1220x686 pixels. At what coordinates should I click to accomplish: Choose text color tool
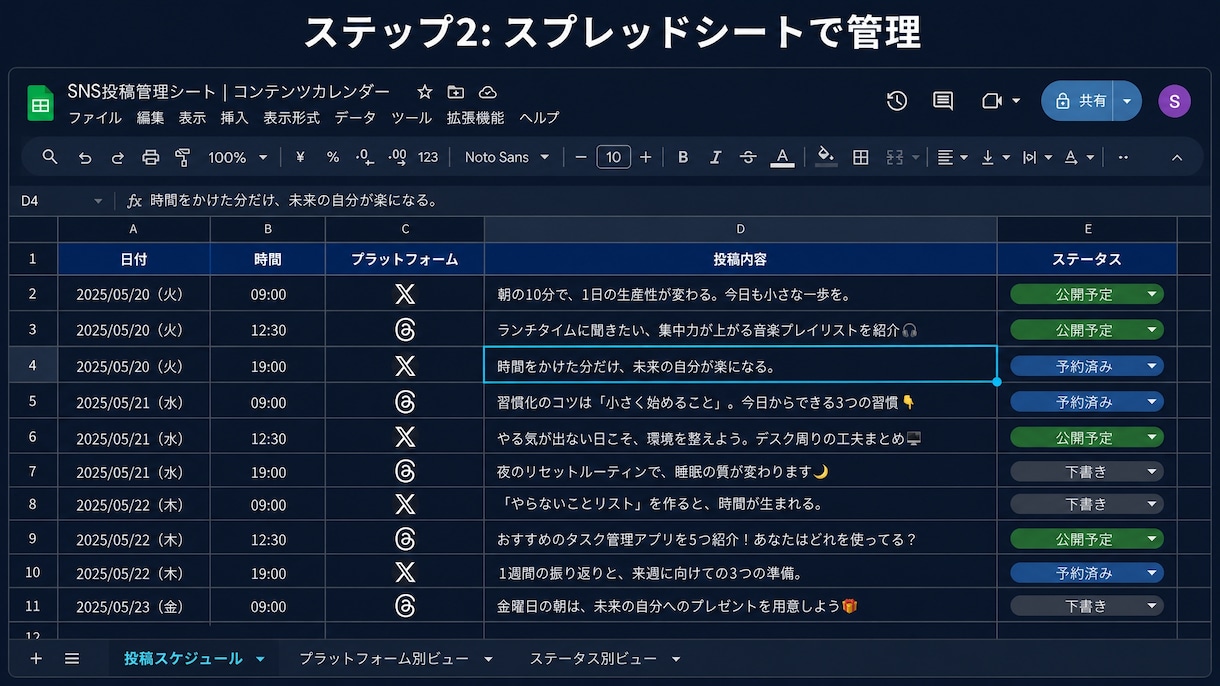click(x=783, y=157)
